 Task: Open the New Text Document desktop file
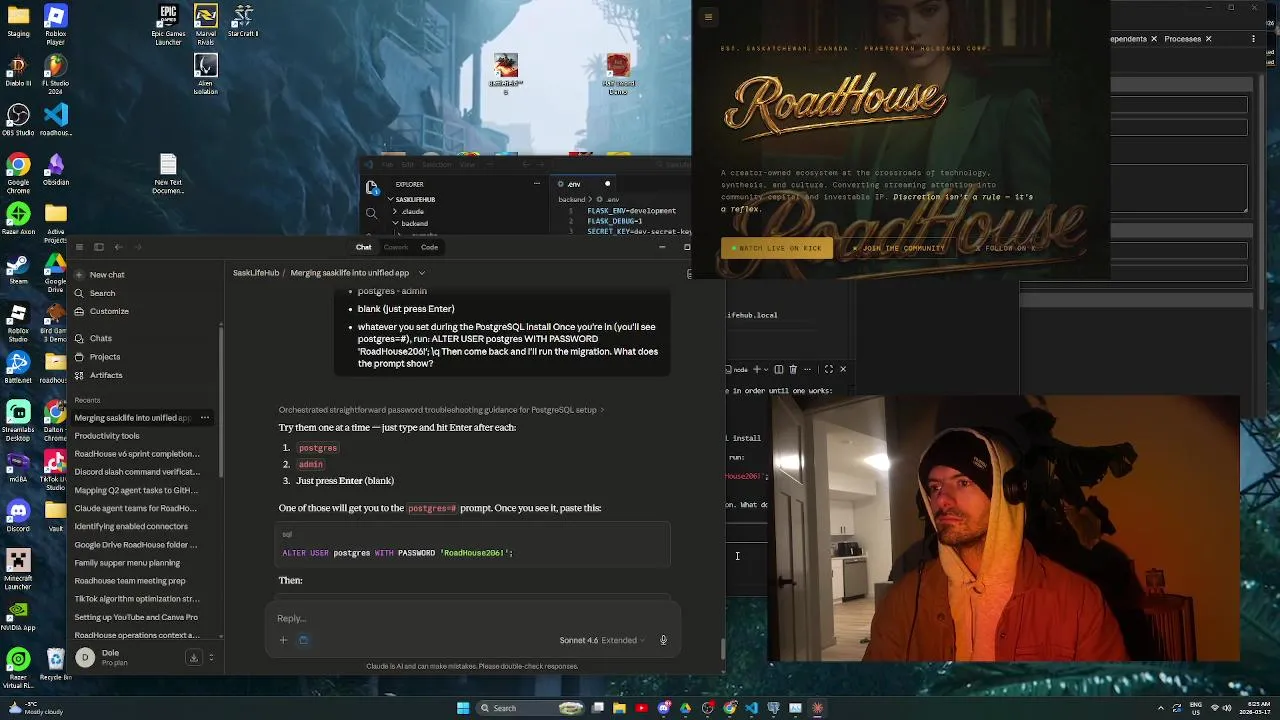point(168,173)
